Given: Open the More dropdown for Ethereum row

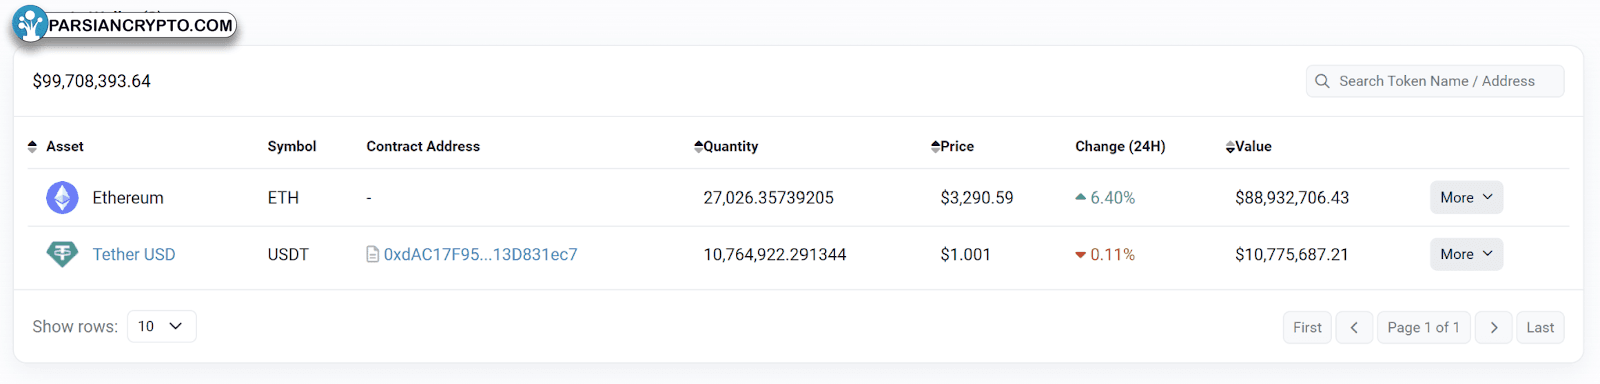Looking at the screenshot, I should click(x=1466, y=198).
